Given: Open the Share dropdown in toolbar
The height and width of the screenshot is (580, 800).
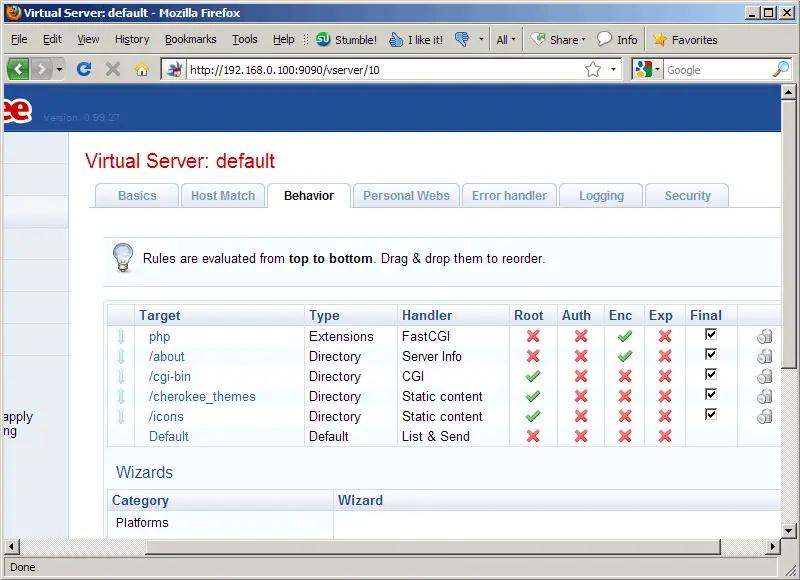Looking at the screenshot, I should (x=559, y=40).
